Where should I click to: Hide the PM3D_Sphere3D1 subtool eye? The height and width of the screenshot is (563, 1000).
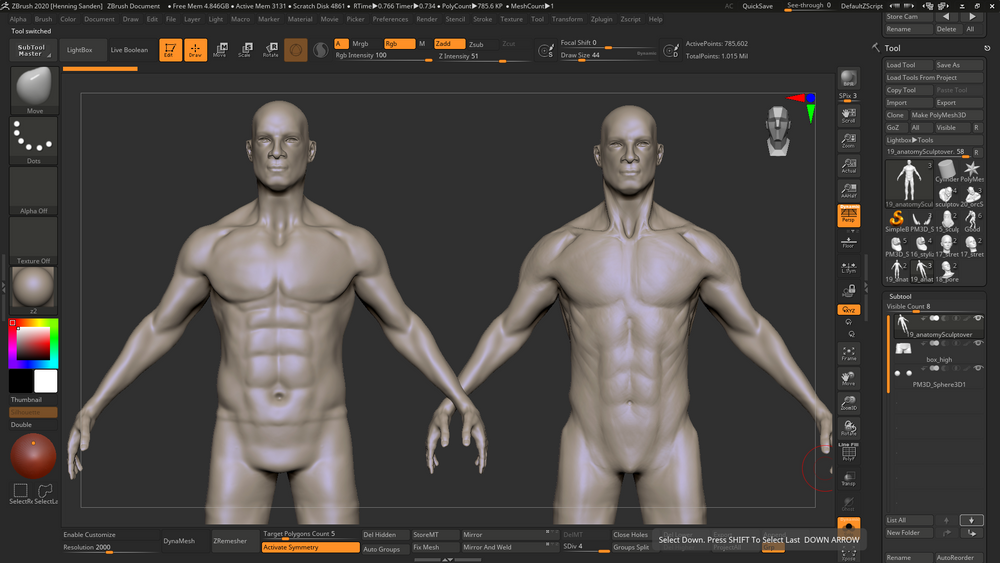click(978, 369)
